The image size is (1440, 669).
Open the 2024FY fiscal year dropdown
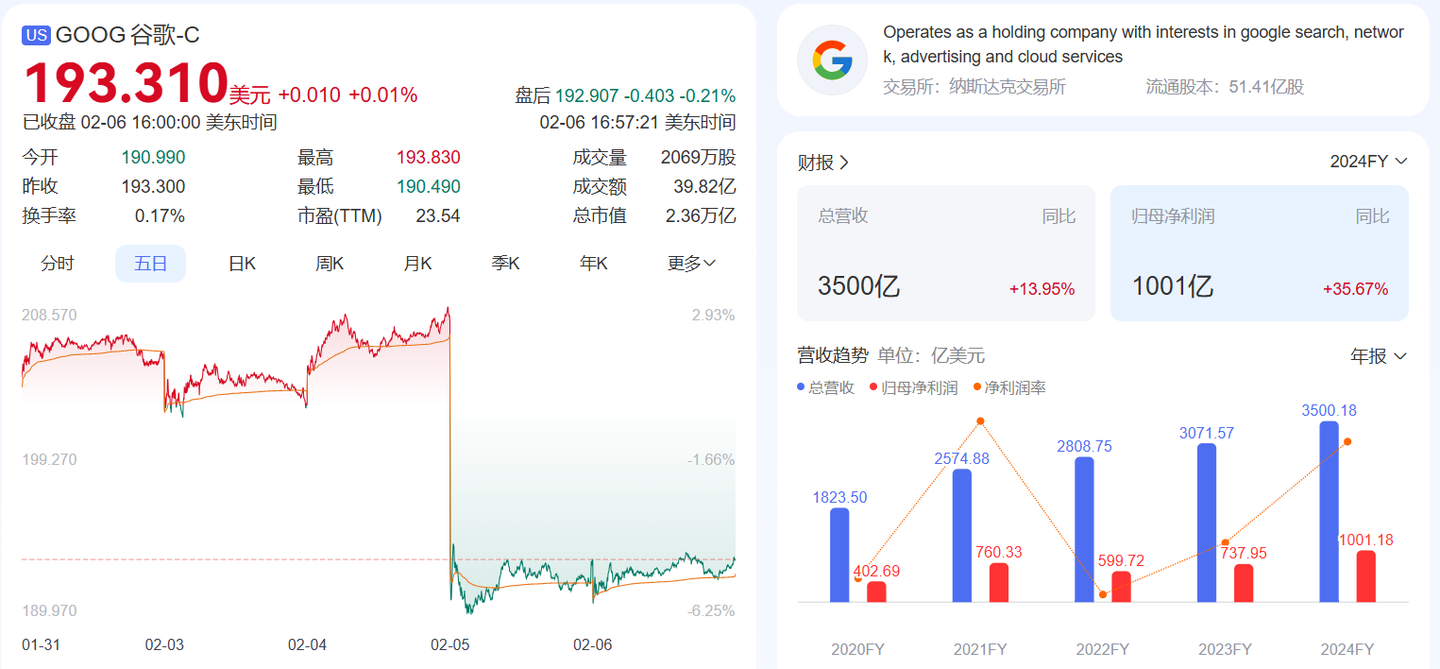(1367, 162)
